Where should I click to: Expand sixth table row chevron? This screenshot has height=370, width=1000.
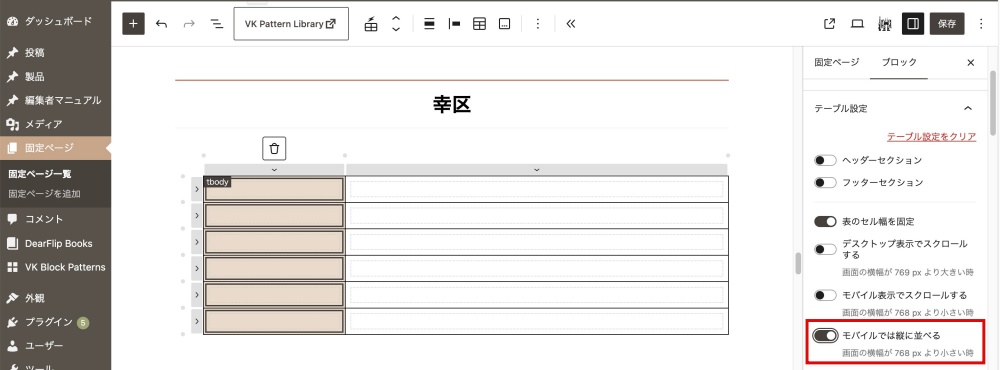[196, 321]
